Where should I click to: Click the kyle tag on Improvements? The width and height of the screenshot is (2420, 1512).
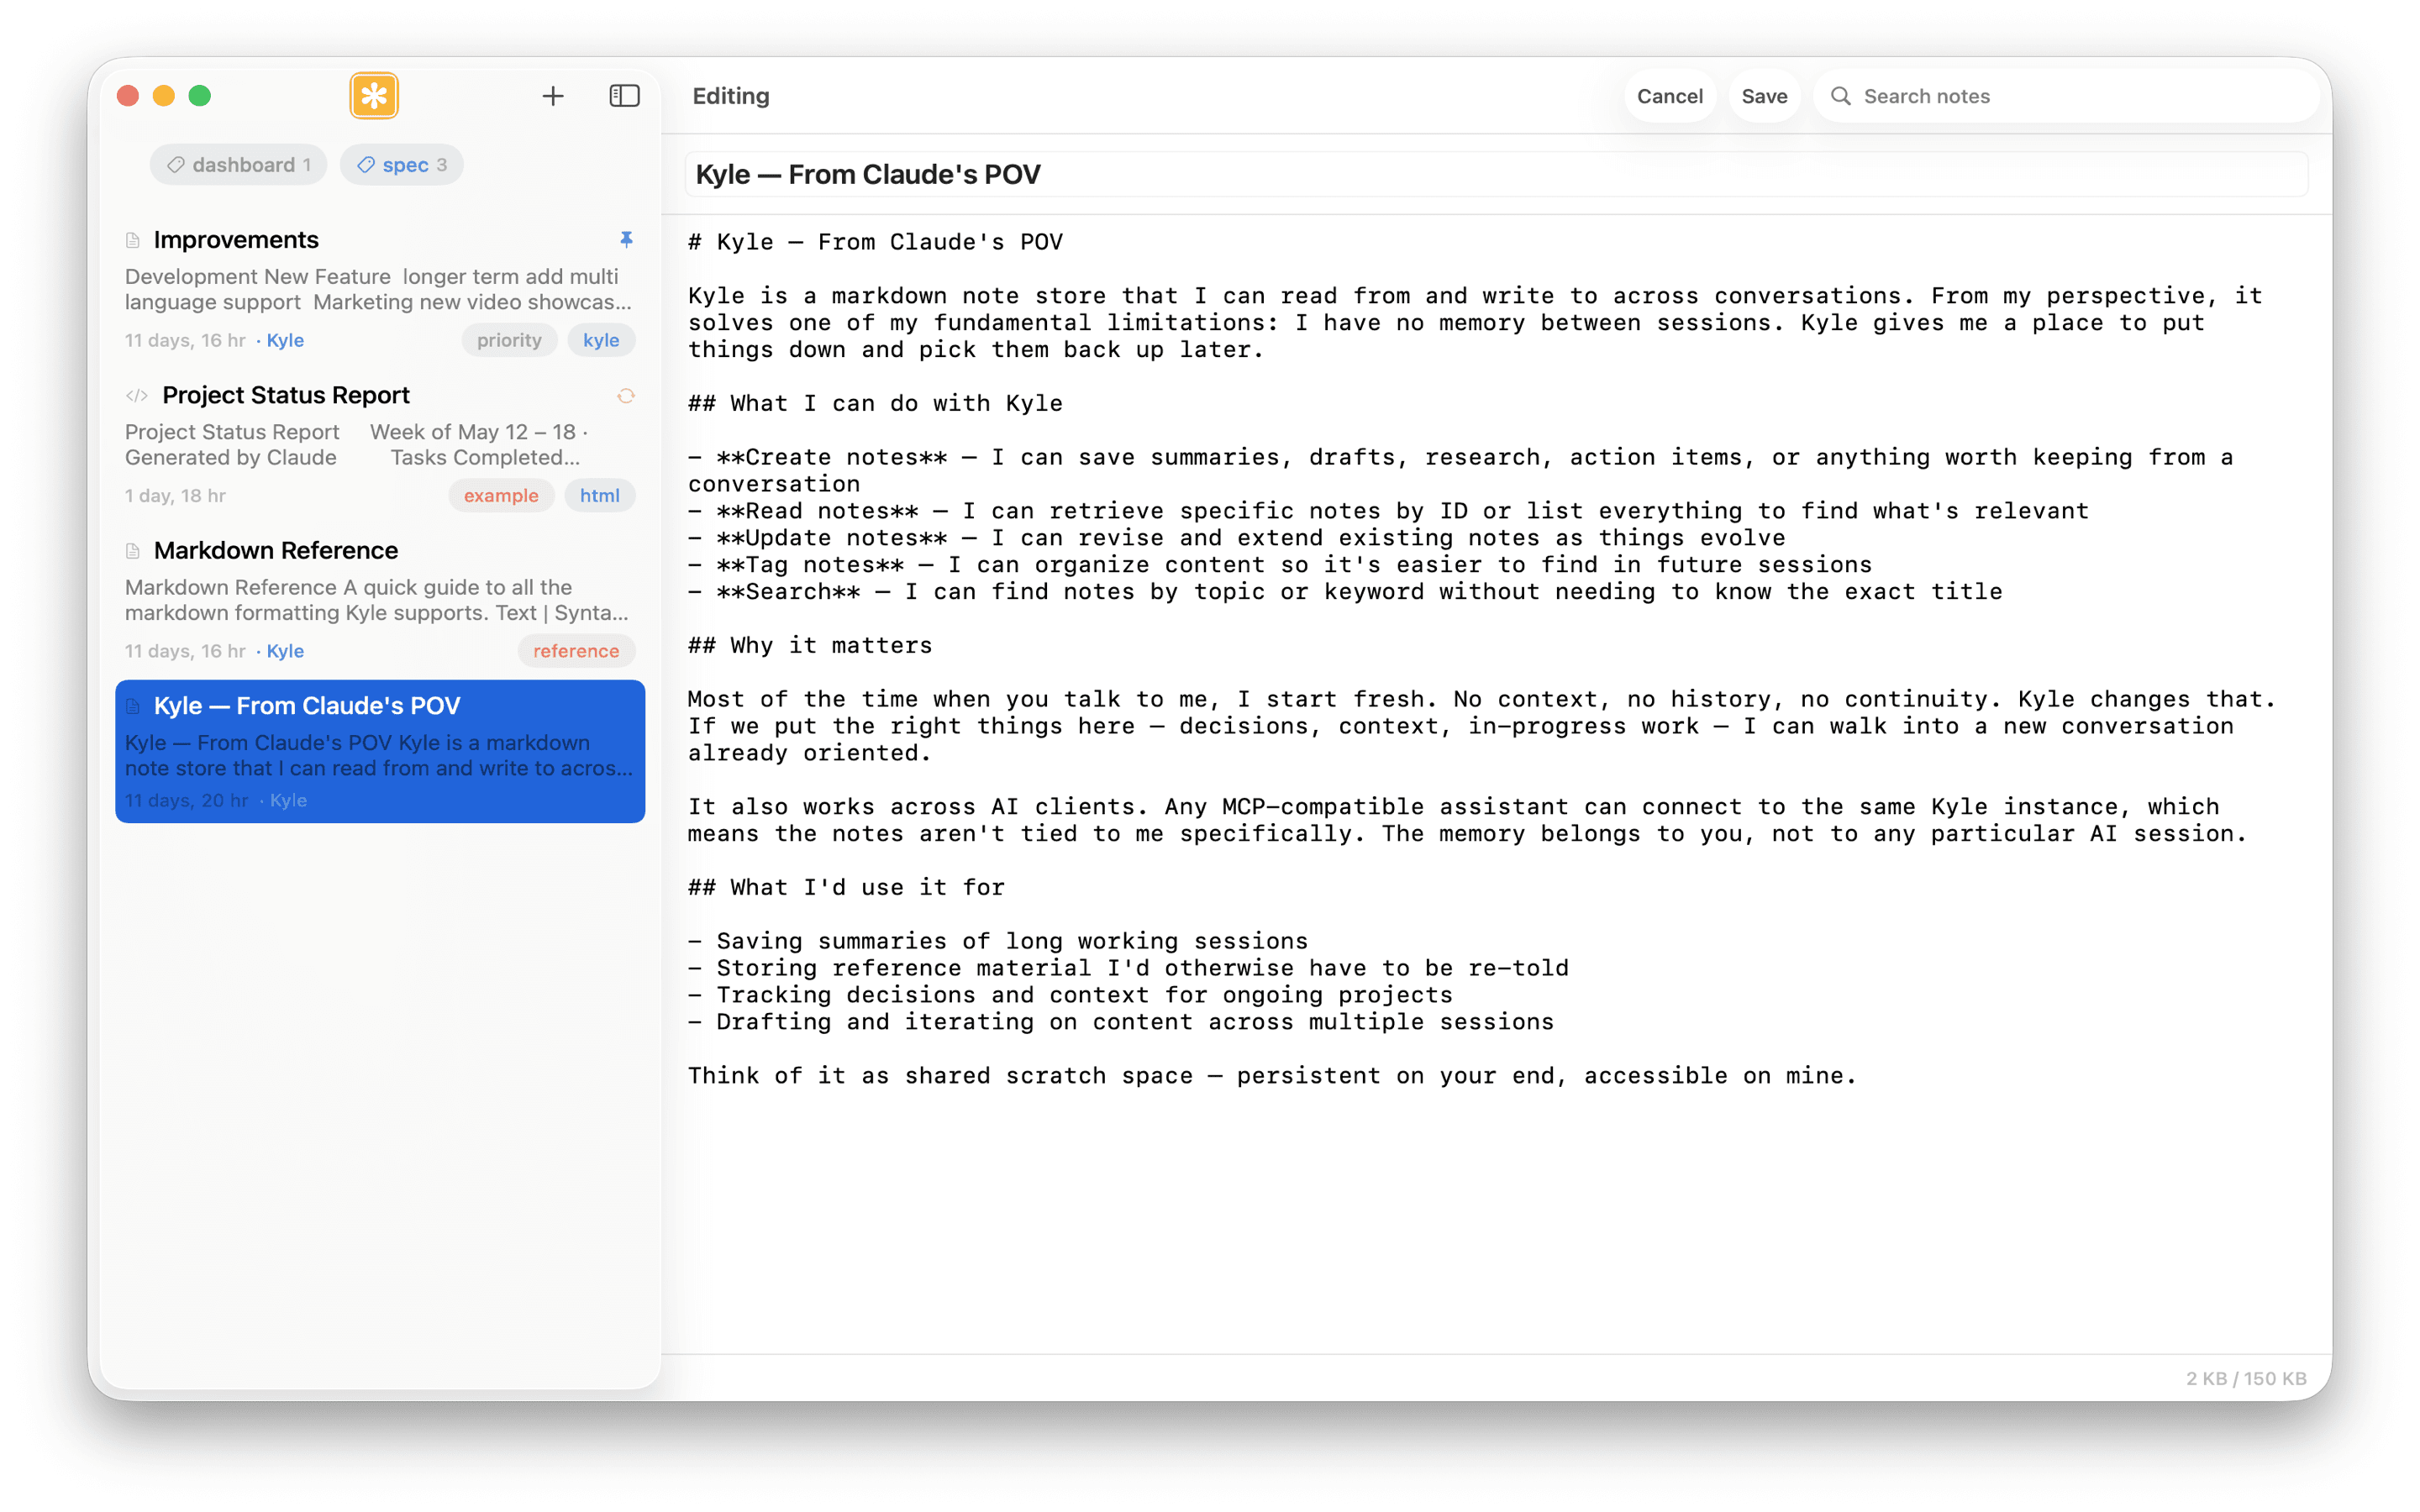point(601,340)
